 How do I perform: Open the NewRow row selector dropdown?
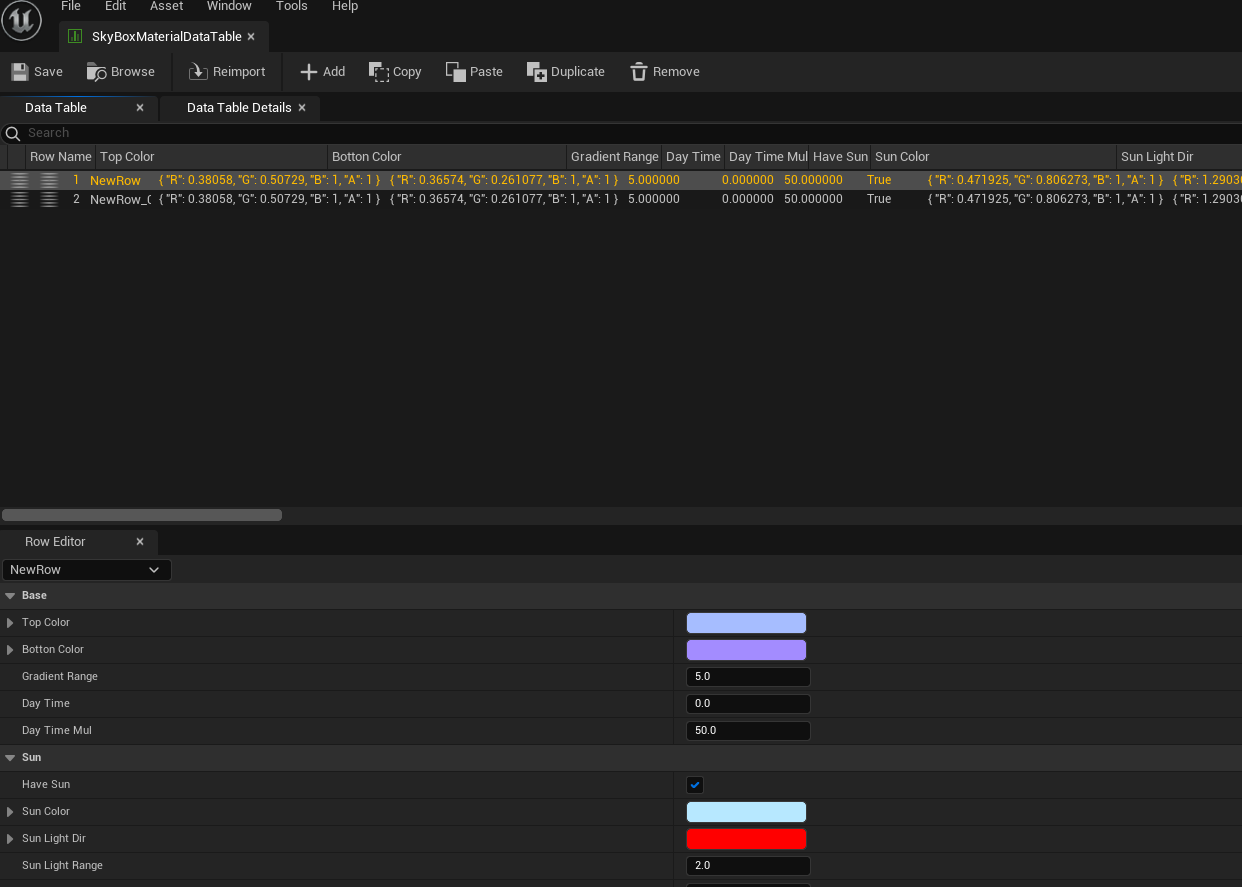coord(87,570)
